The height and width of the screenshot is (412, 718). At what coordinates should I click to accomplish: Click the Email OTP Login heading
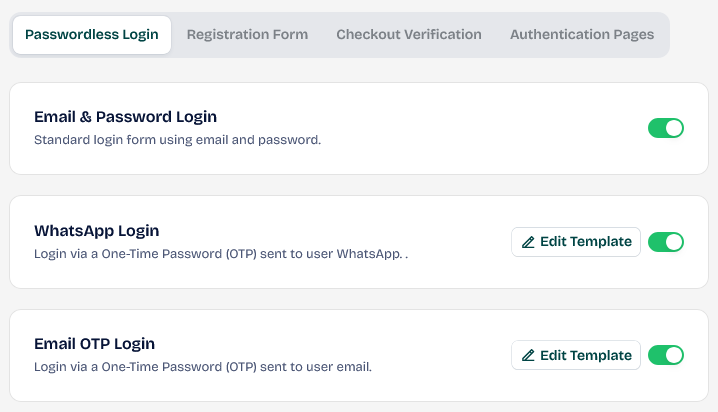pos(94,344)
